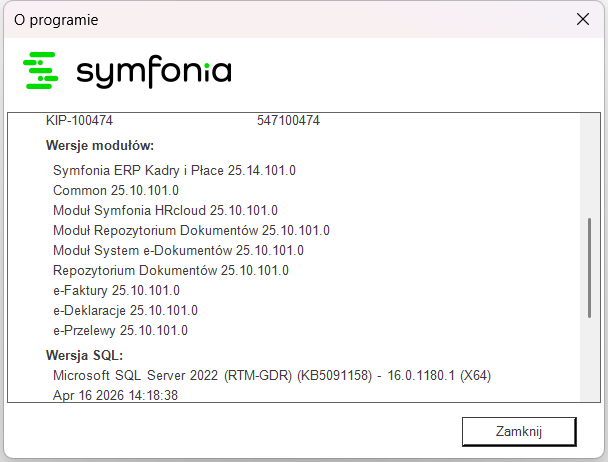The image size is (608, 462).
Task: Select the e-Przelewy 25.10.101.0 line
Action: point(120,330)
